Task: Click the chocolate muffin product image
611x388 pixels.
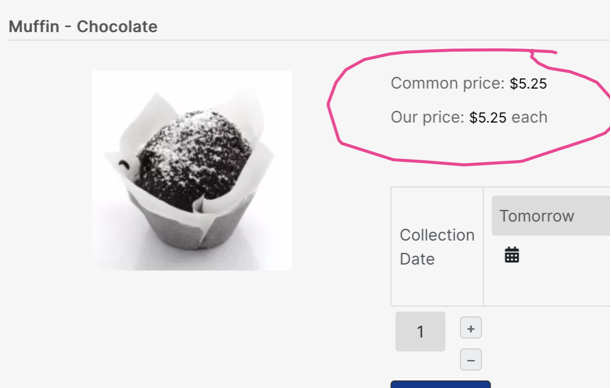Action: [192, 170]
